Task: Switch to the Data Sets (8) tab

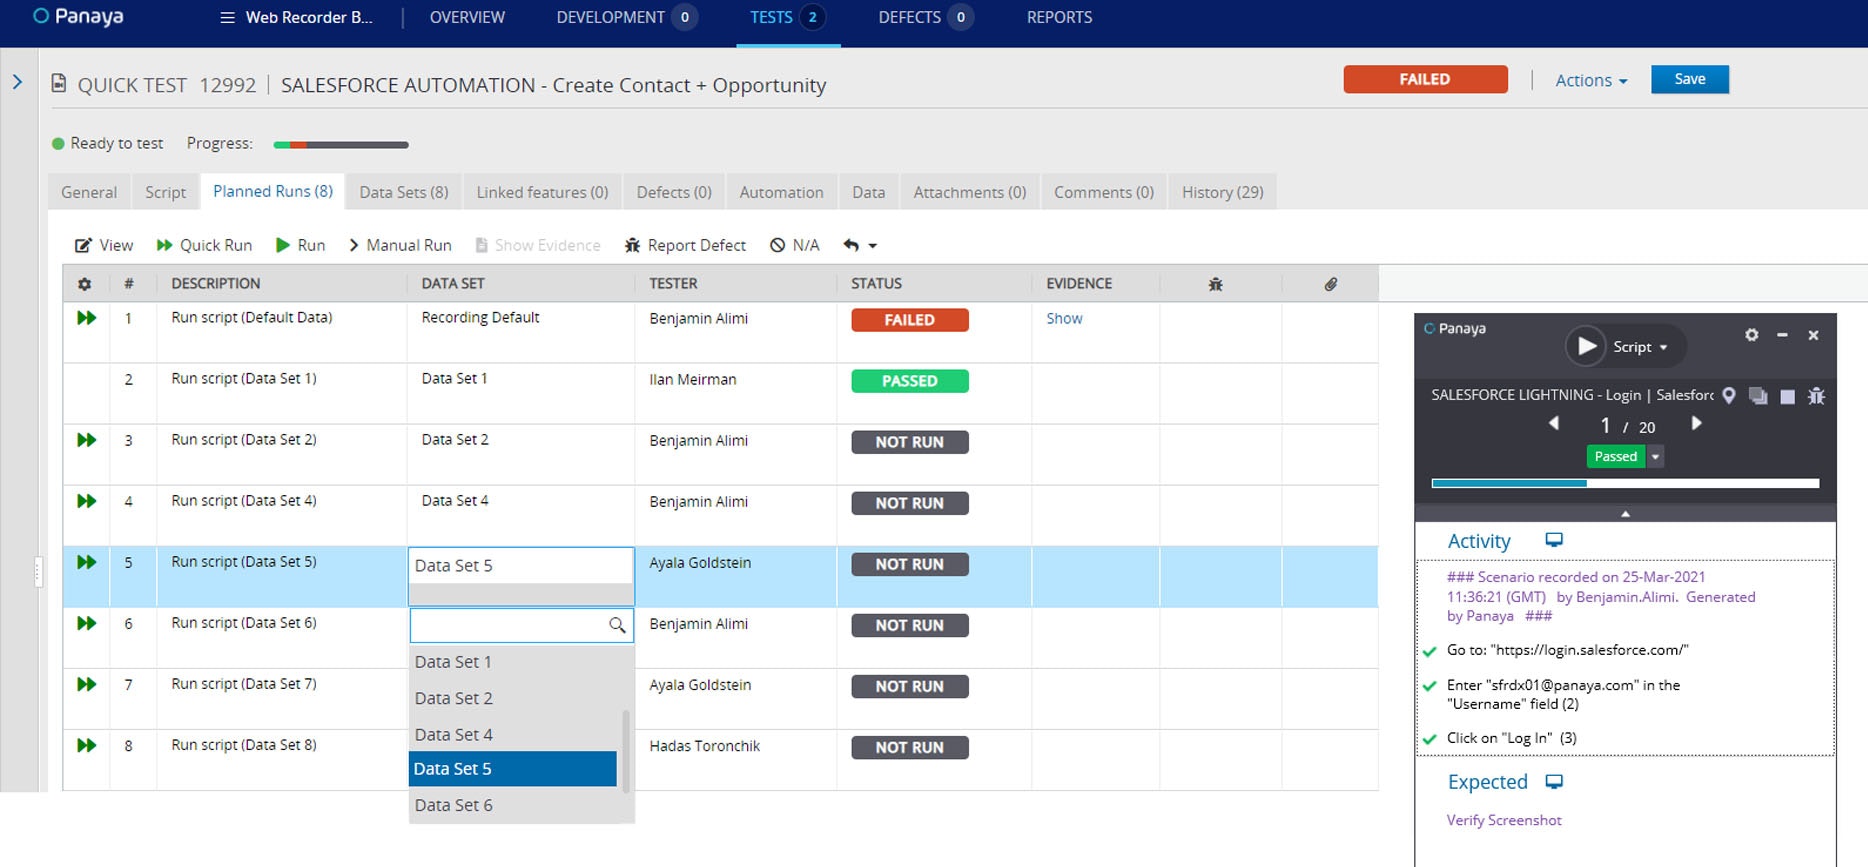Action: click(404, 192)
